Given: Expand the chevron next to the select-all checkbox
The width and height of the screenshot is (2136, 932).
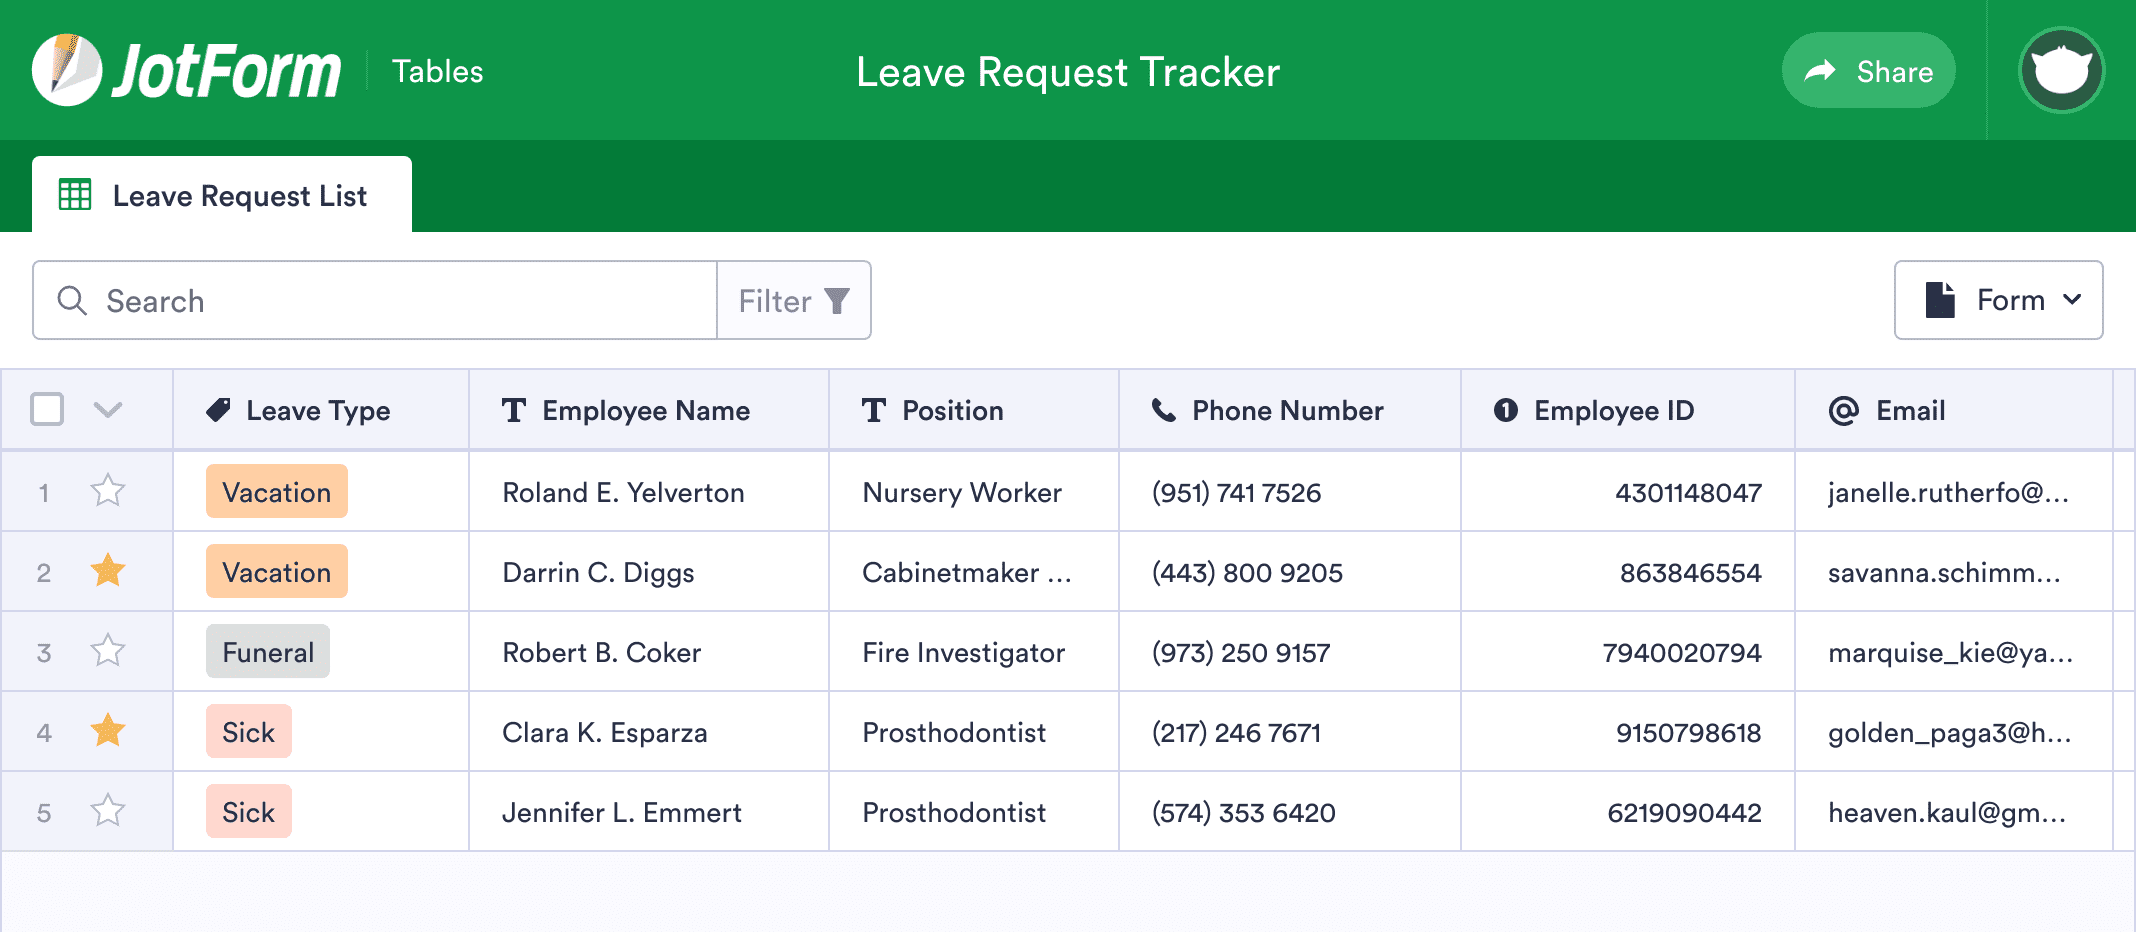Looking at the screenshot, I should pos(109,410).
